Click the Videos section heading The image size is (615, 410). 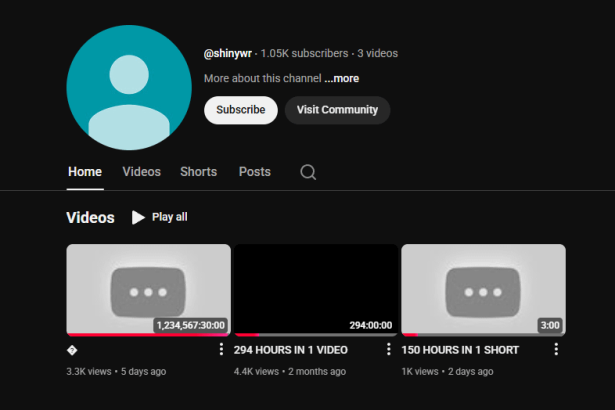coord(90,217)
